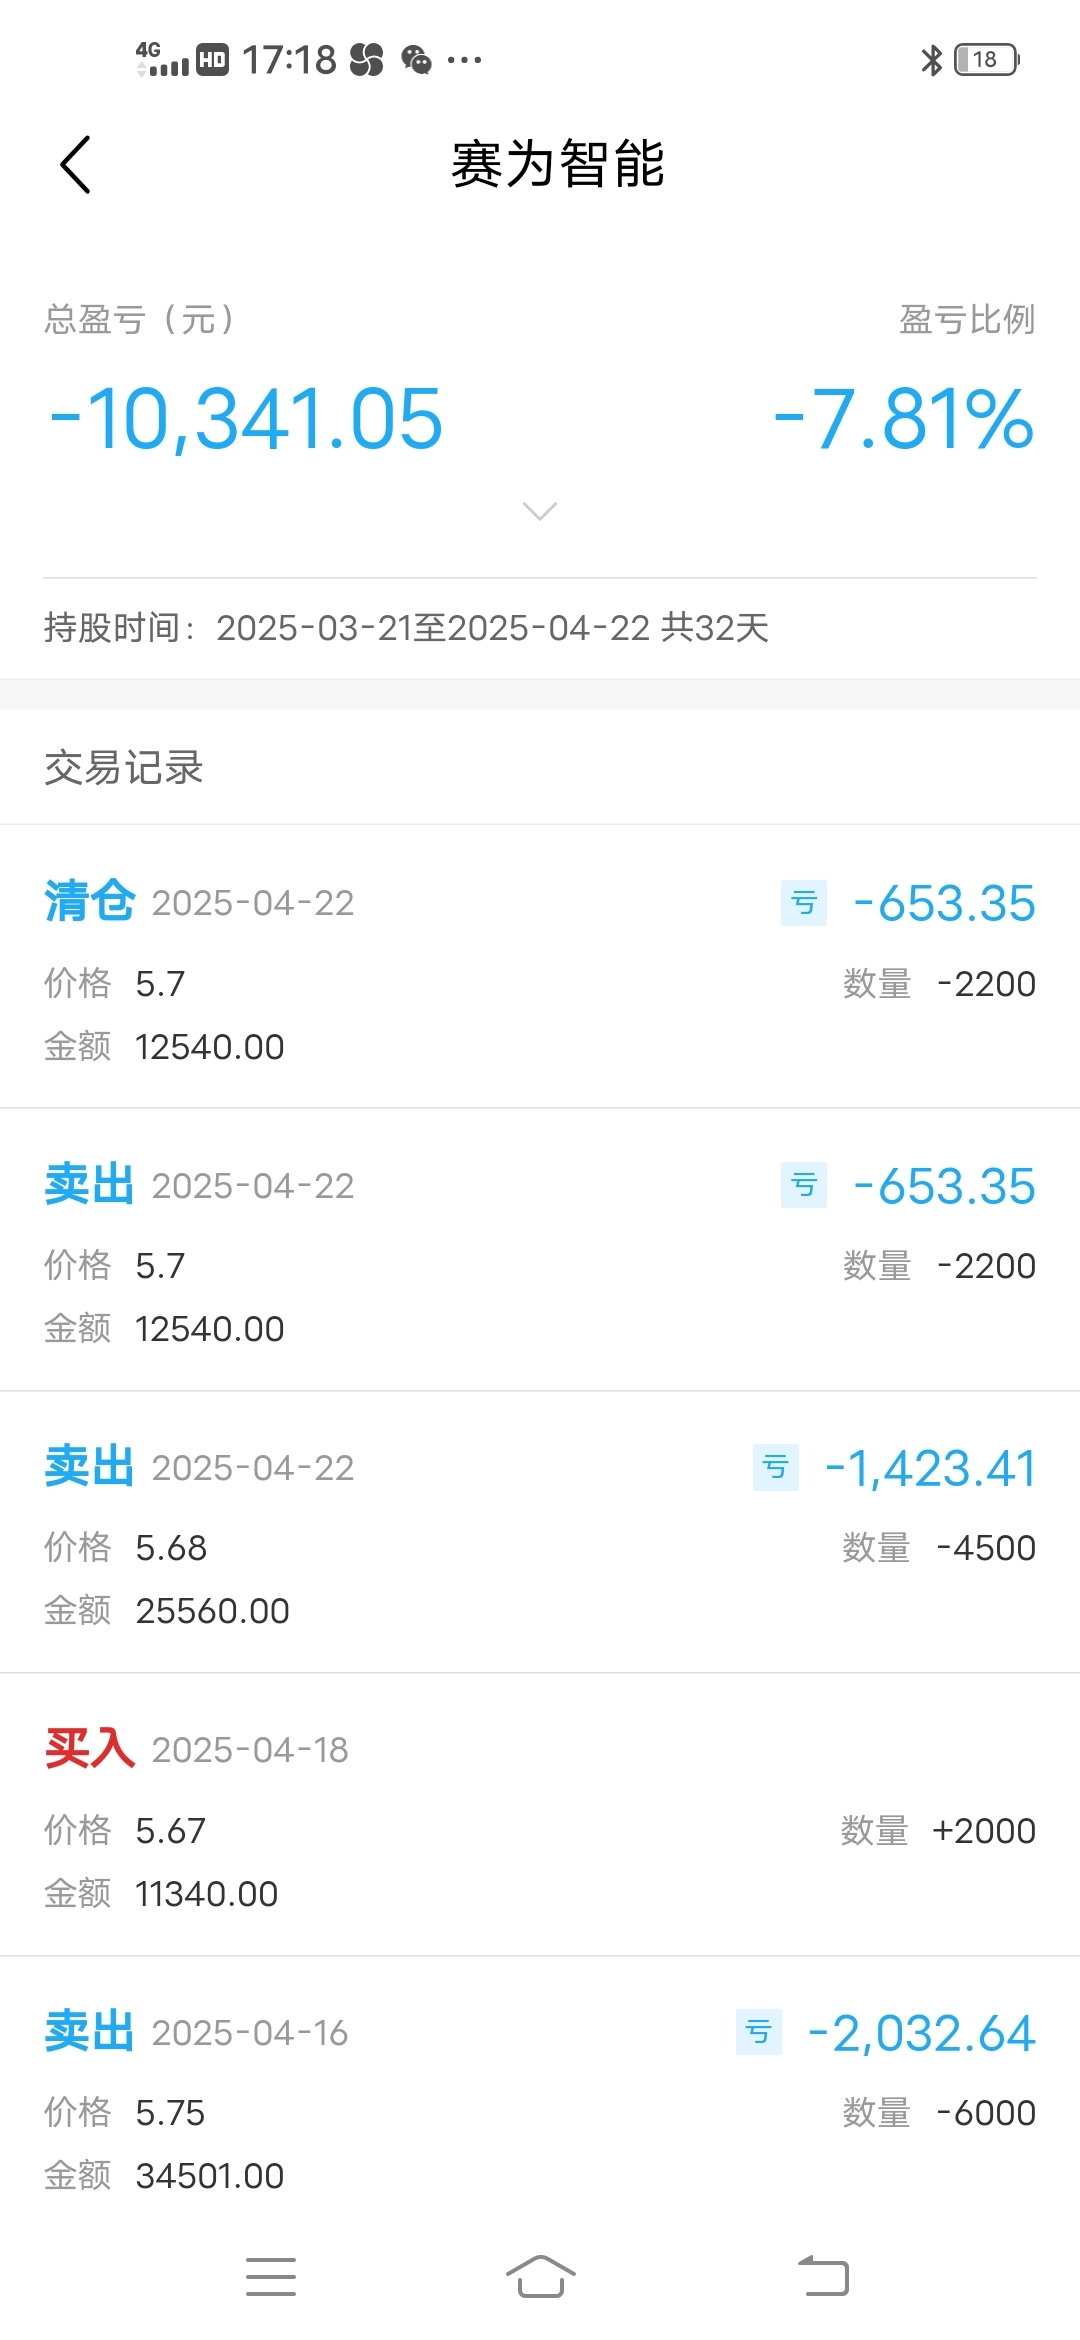Tap the battery indicator showing 18
The image size is (1080, 2340).
(987, 60)
